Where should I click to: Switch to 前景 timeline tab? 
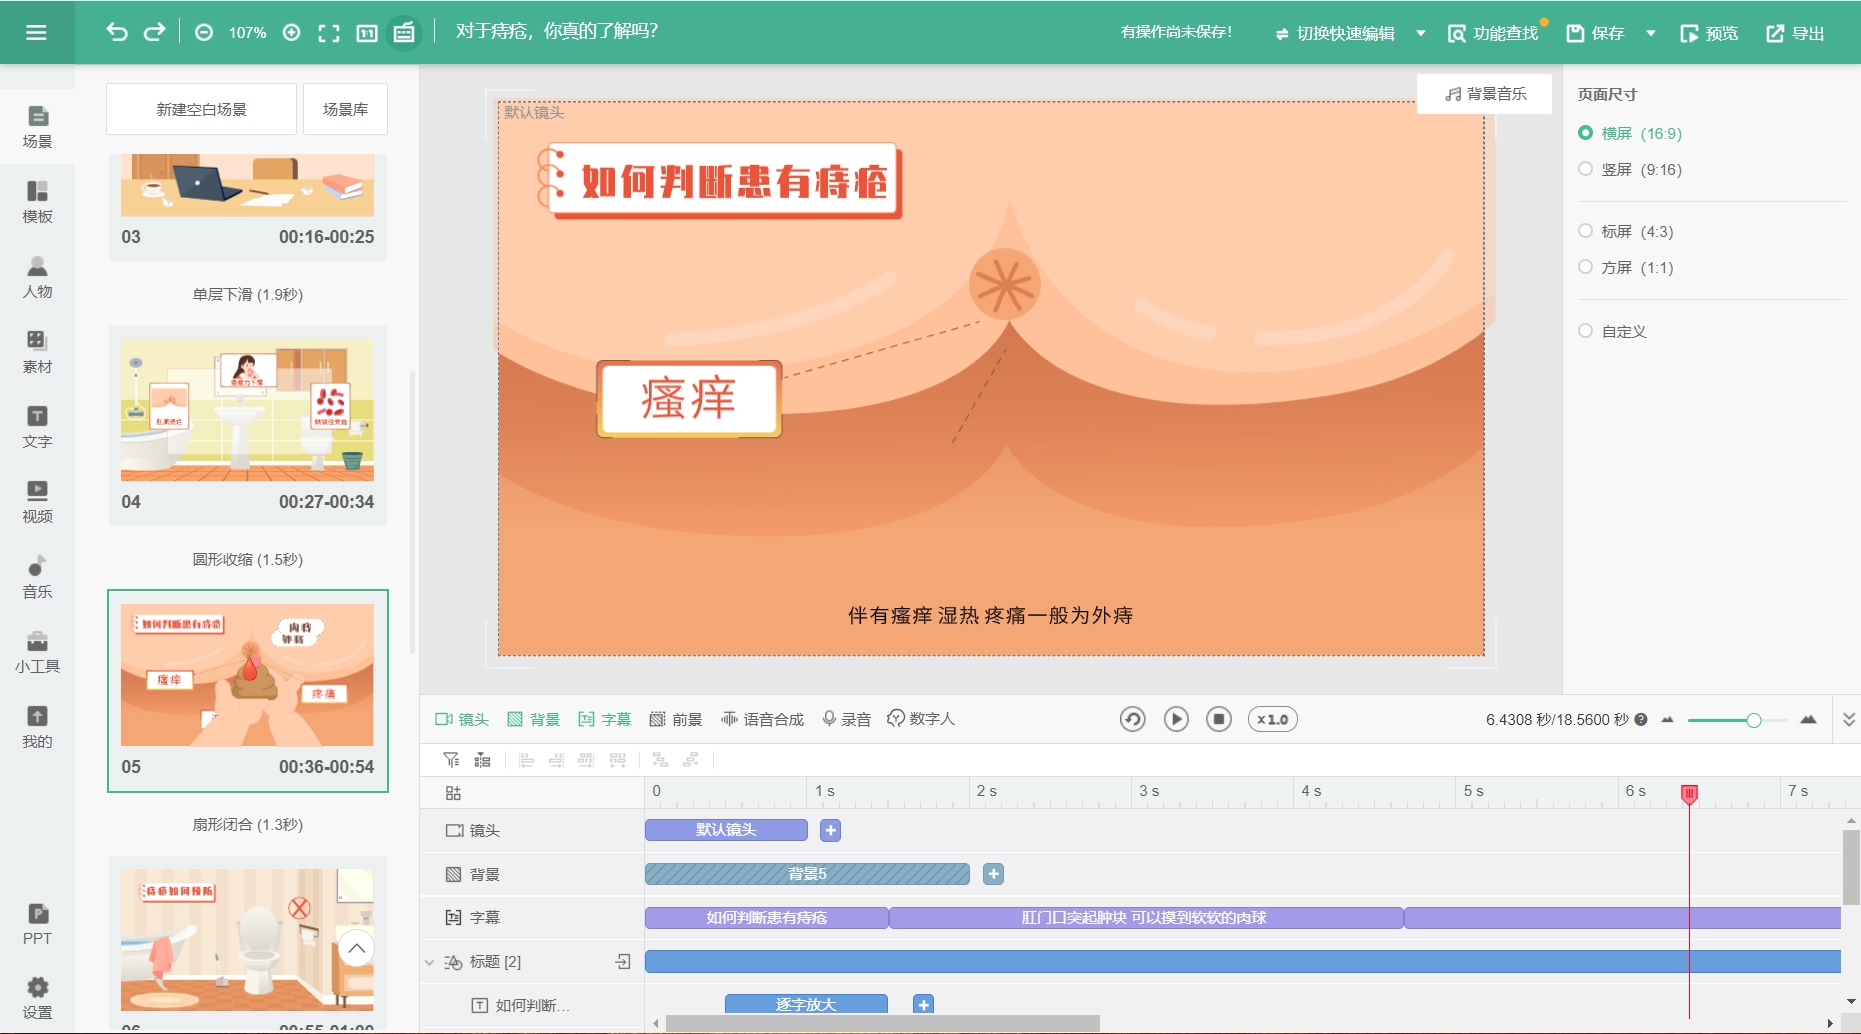[x=676, y=719]
